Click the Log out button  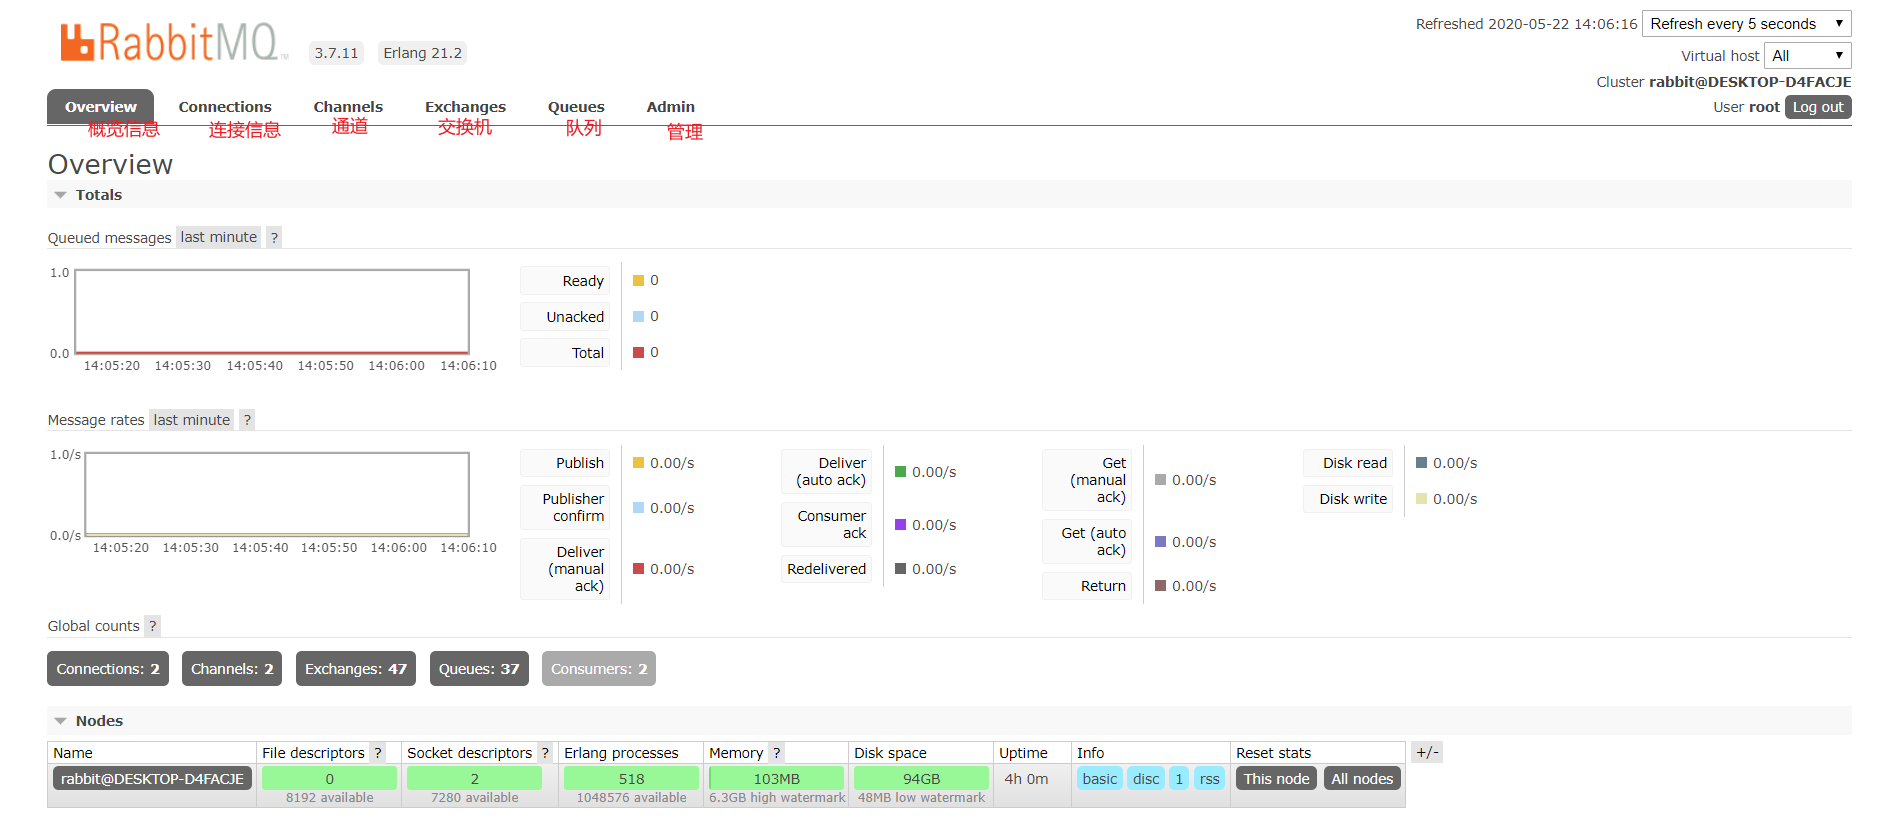[x=1818, y=107]
